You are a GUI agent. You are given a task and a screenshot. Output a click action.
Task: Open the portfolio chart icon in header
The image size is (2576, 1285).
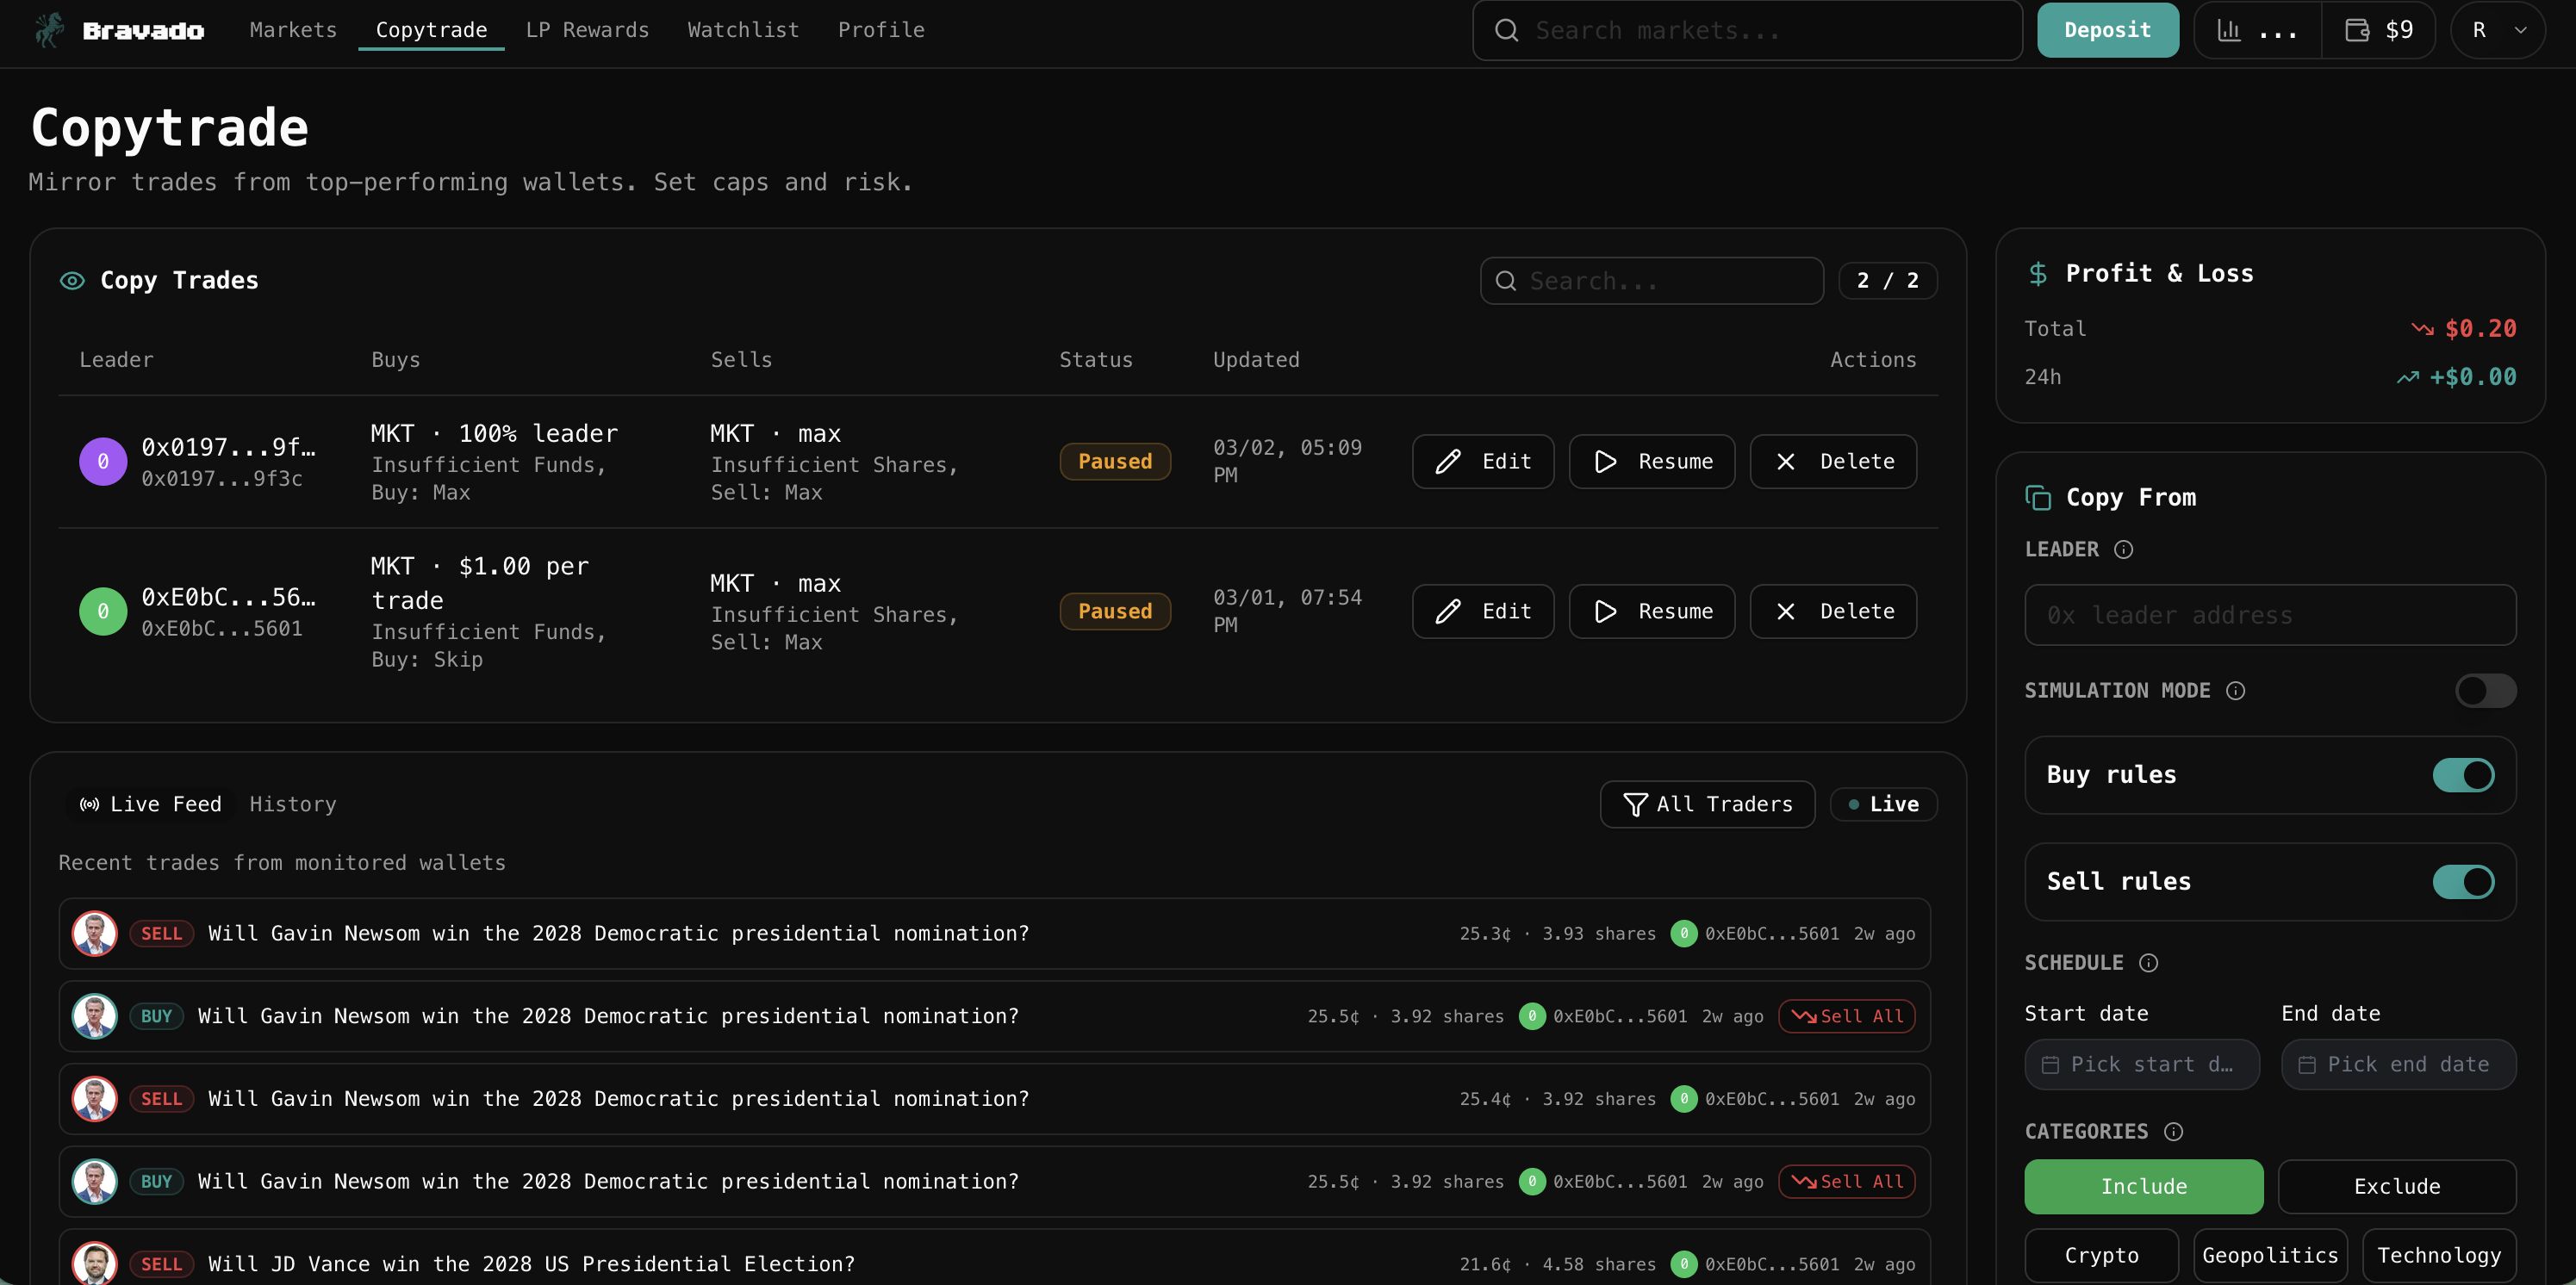click(2229, 30)
